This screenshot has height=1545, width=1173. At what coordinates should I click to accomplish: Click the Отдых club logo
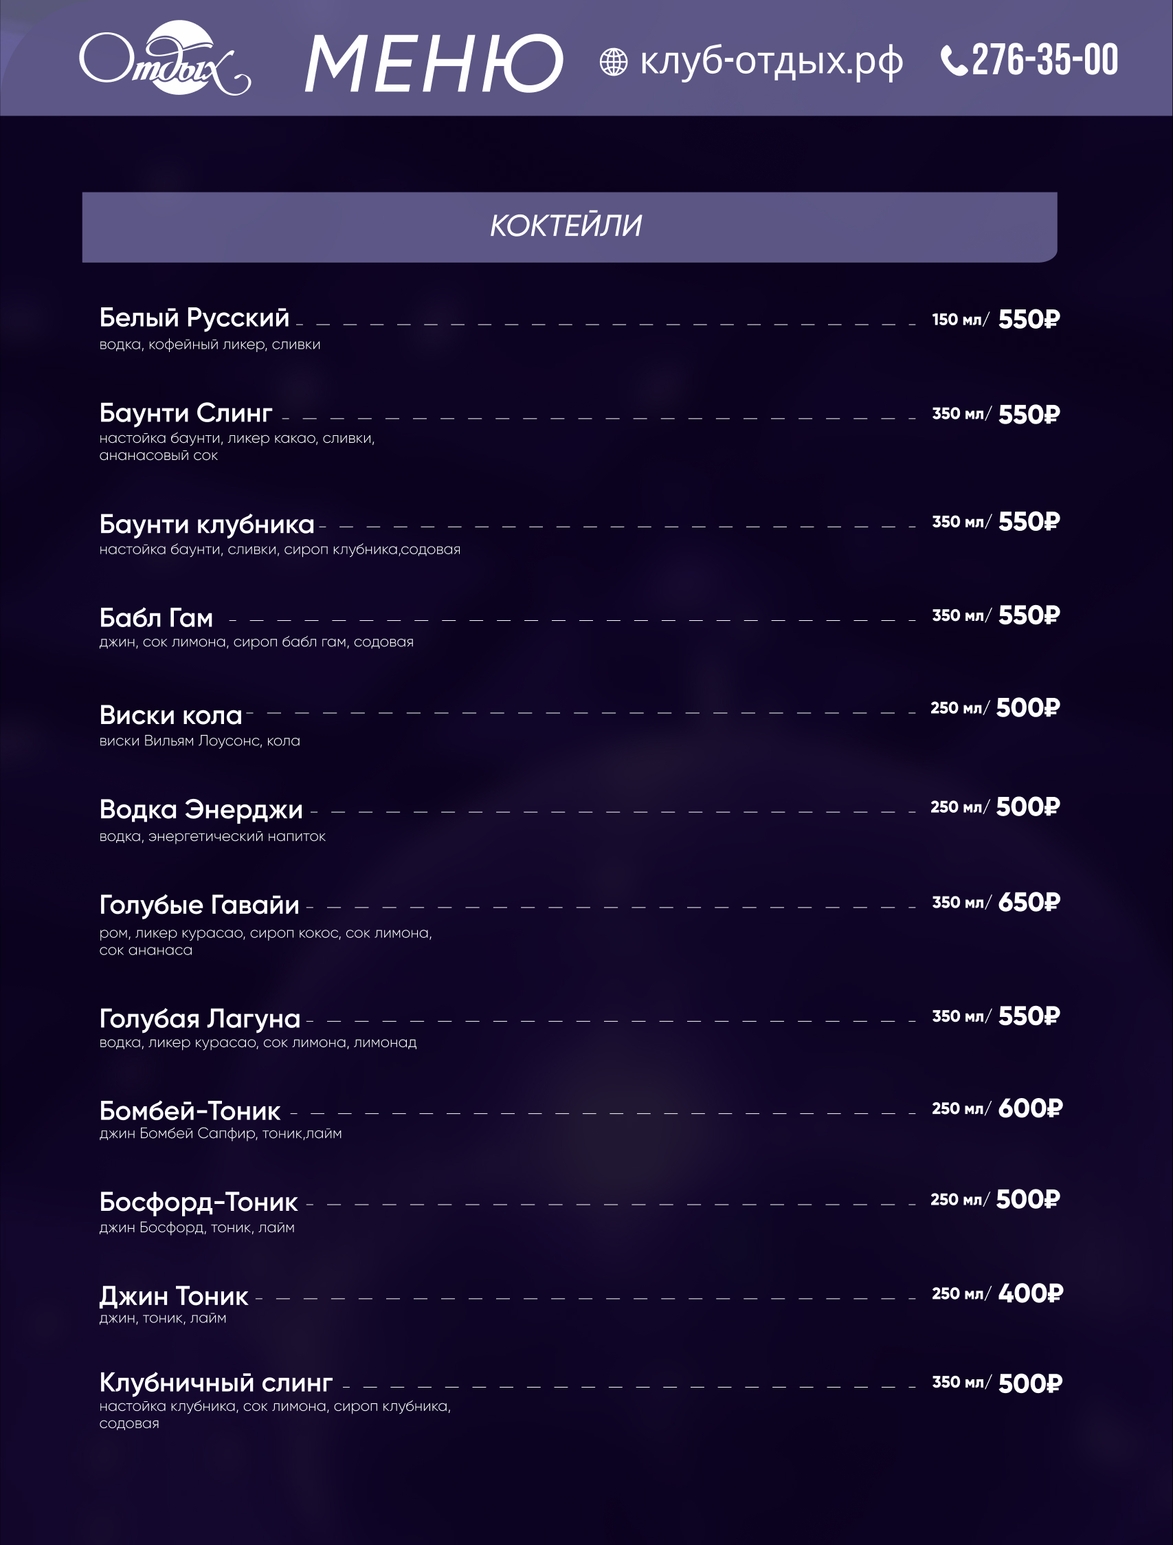(x=164, y=61)
